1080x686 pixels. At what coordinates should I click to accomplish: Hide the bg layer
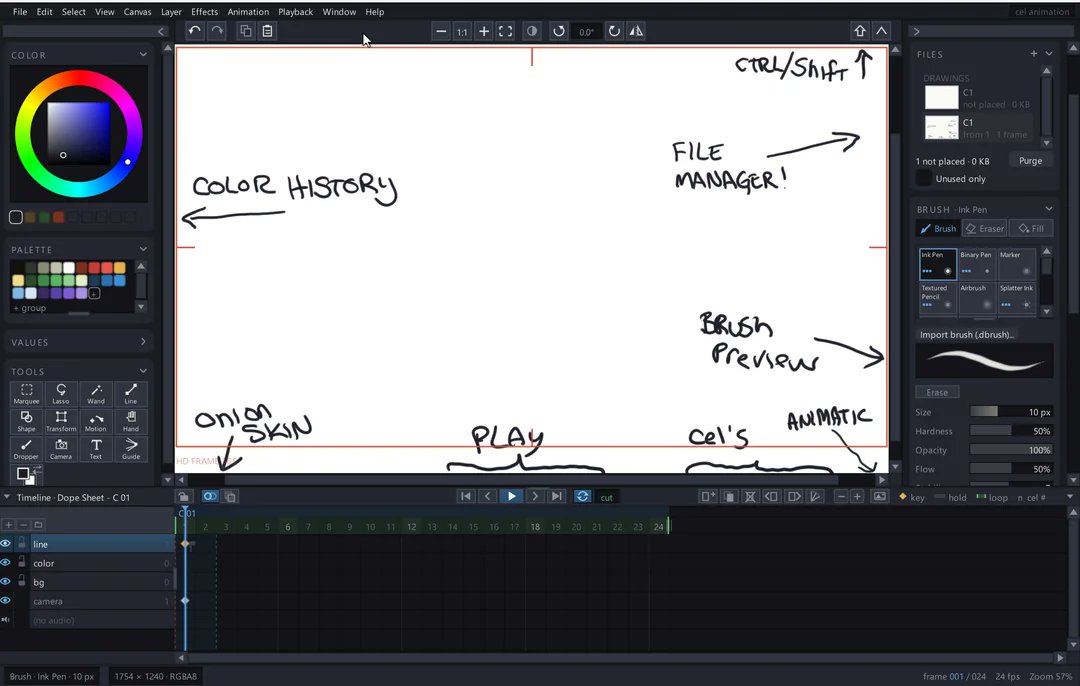[x=6, y=581]
